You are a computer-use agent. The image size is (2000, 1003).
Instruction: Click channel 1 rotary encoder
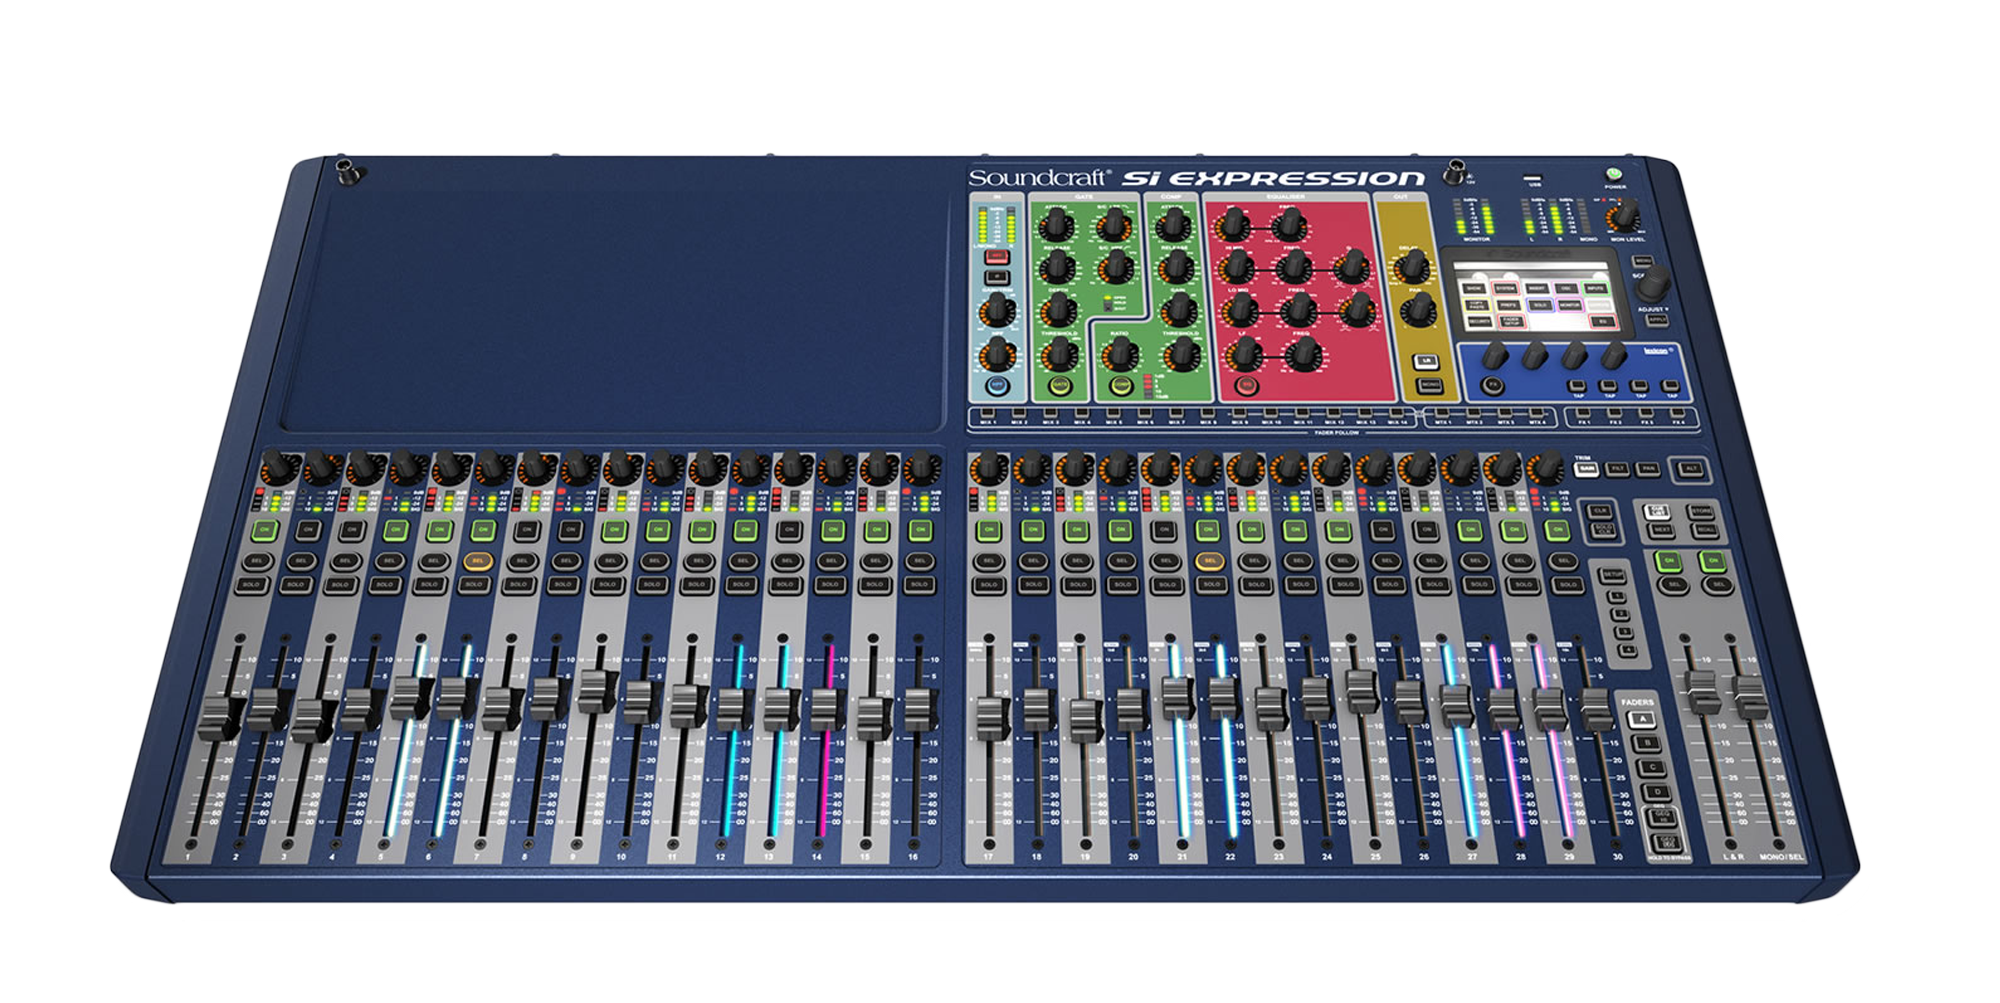coord(279,469)
